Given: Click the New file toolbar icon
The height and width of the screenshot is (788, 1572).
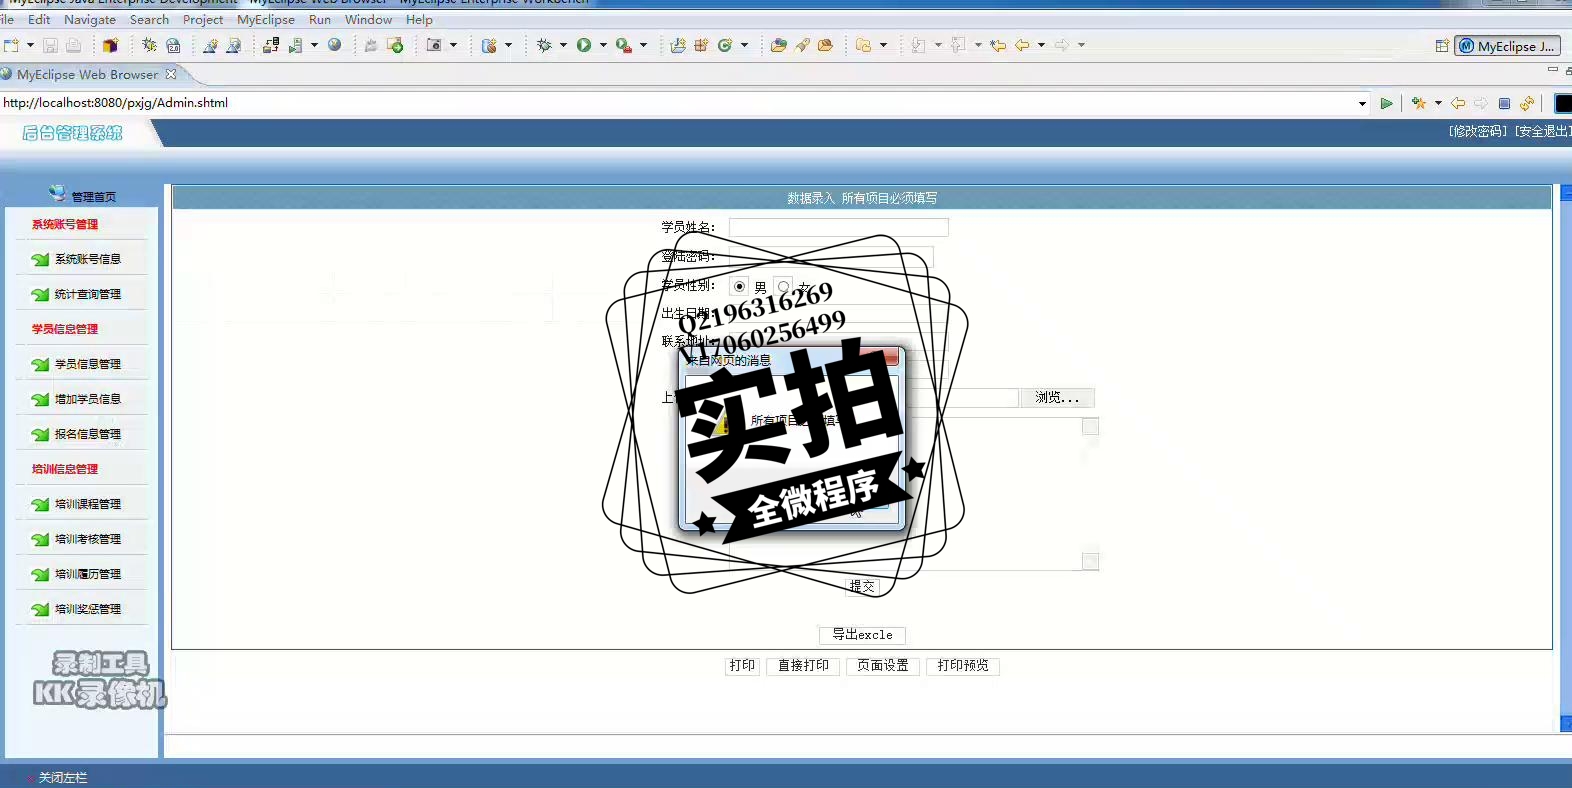Looking at the screenshot, I should point(12,45).
